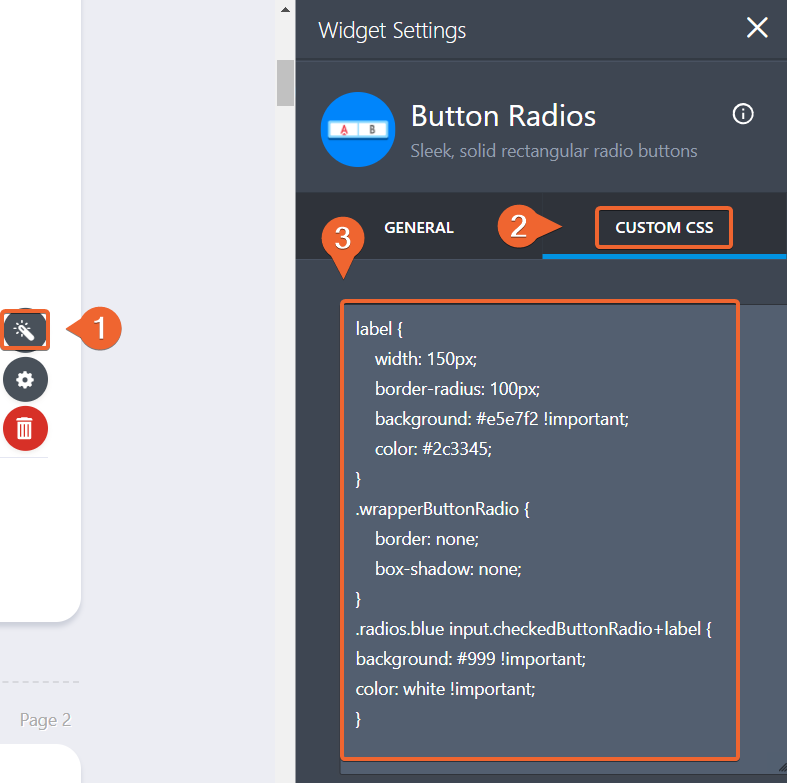Delete the field using the red trash icon
This screenshot has width=787, height=783.
point(25,429)
